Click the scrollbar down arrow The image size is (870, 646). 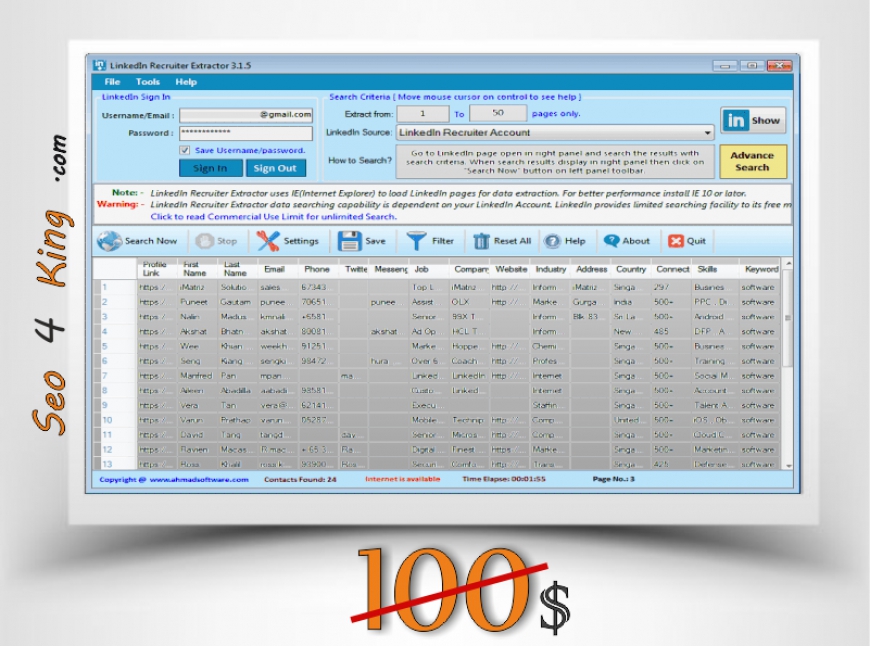pyautogui.click(x=788, y=466)
